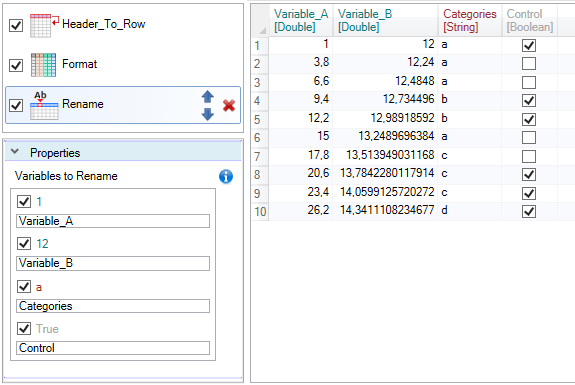Toggle Control checkbox in row 6
This screenshot has height=385, width=575.
click(x=529, y=138)
